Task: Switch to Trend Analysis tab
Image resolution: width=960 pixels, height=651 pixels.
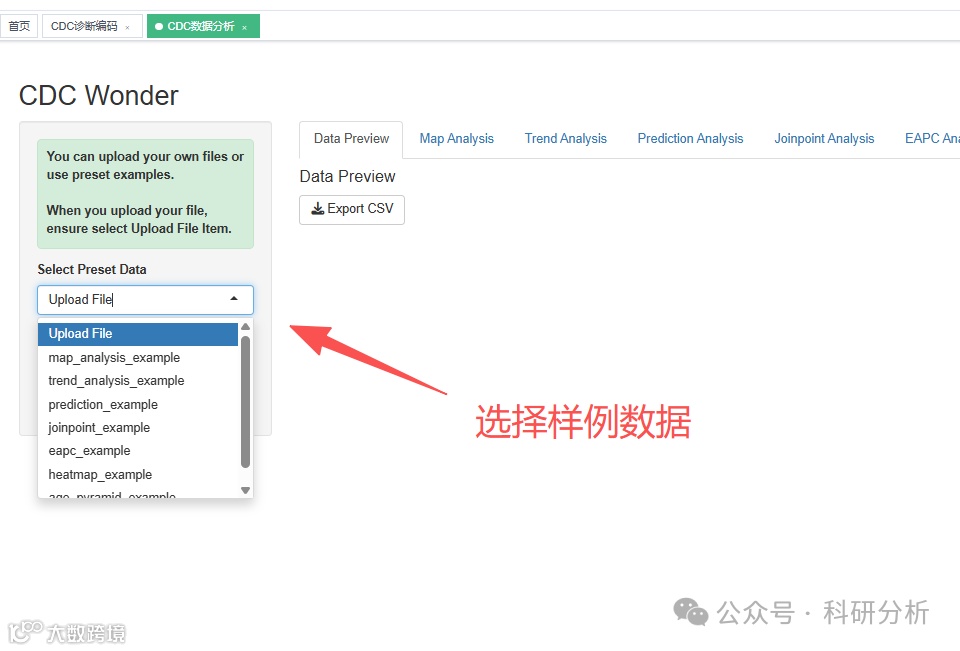Action: point(565,139)
